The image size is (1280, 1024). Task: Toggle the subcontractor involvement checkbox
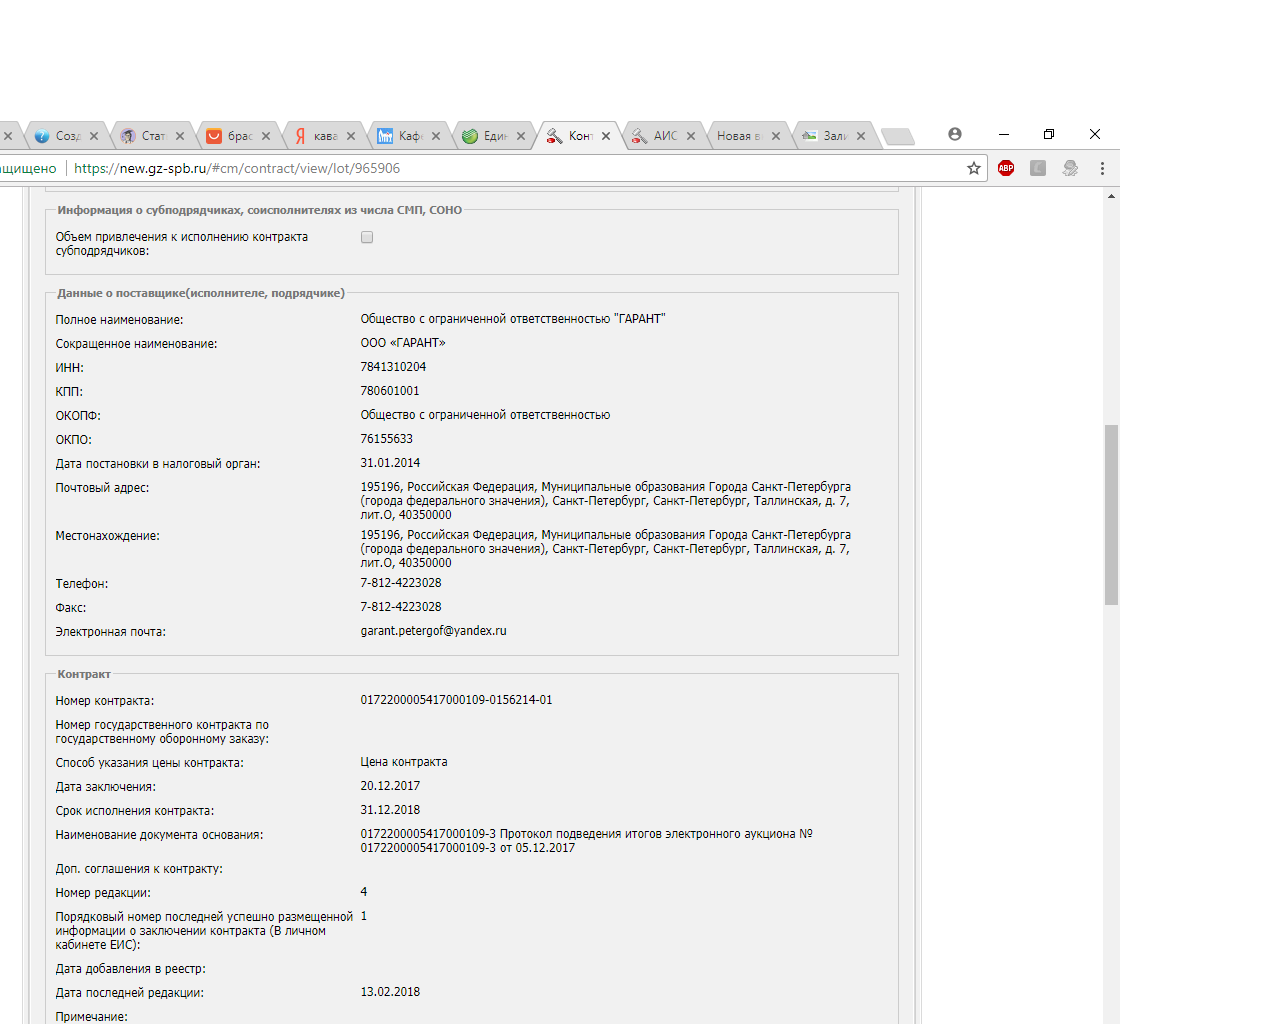367,237
